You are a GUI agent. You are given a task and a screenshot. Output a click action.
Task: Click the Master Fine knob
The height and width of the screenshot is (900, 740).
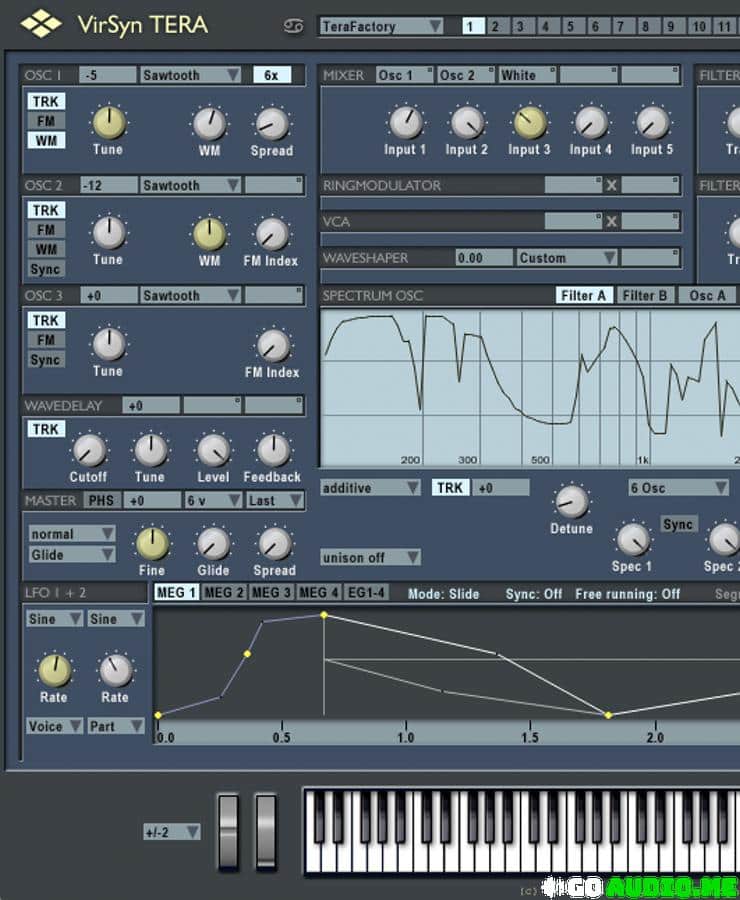[x=152, y=544]
